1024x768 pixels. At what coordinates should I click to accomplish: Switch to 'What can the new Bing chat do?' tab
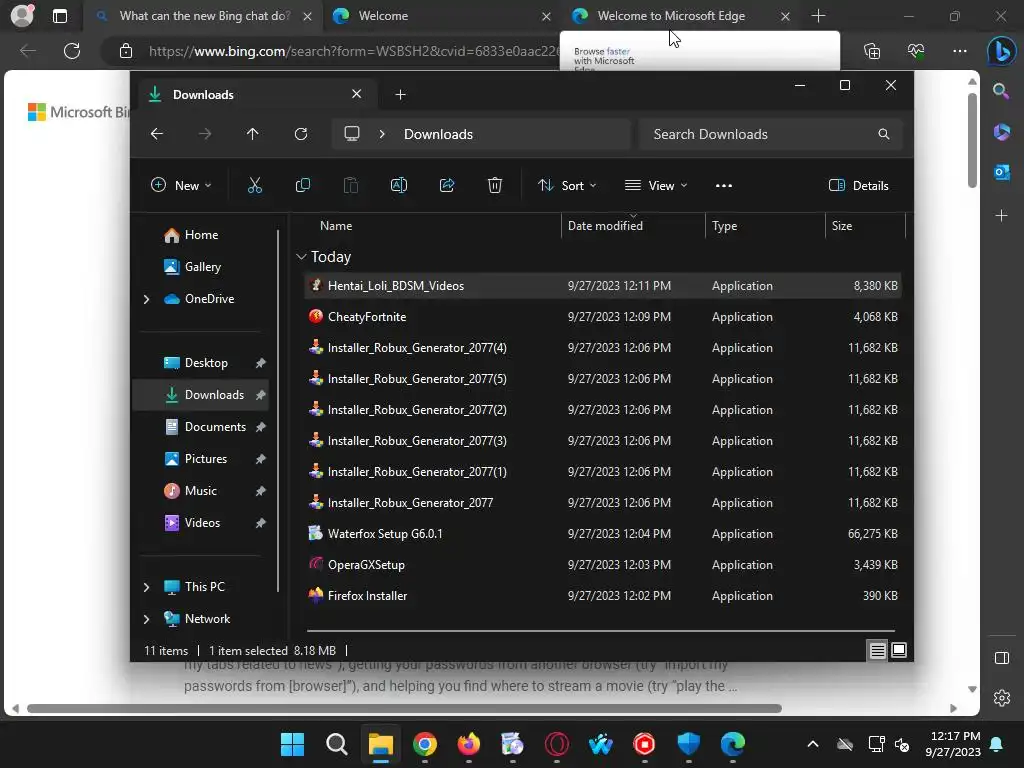[x=202, y=16]
